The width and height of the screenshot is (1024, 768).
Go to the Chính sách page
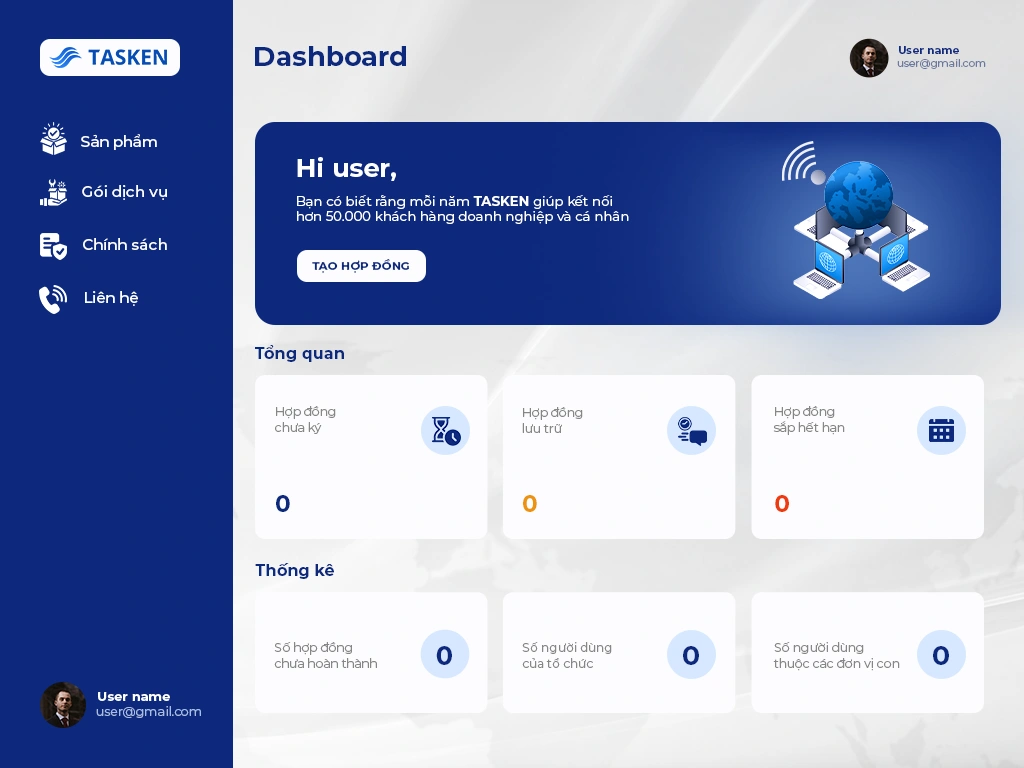125,245
